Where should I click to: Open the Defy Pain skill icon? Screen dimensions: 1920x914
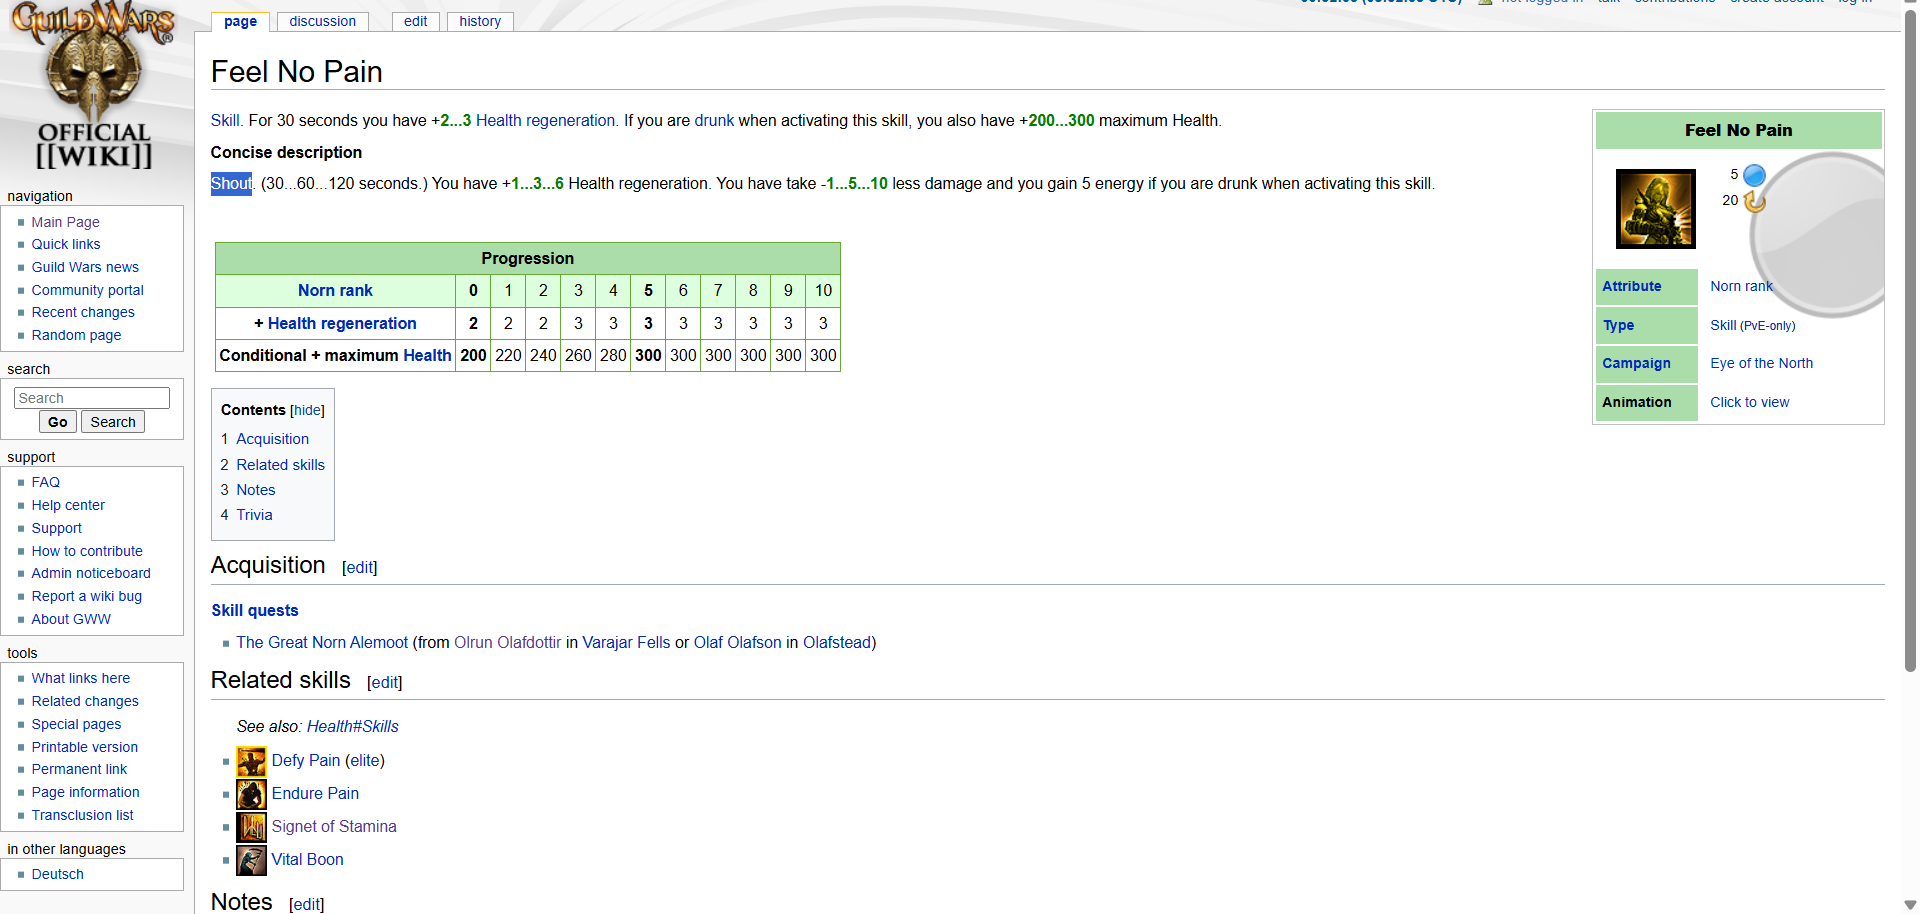coord(251,762)
